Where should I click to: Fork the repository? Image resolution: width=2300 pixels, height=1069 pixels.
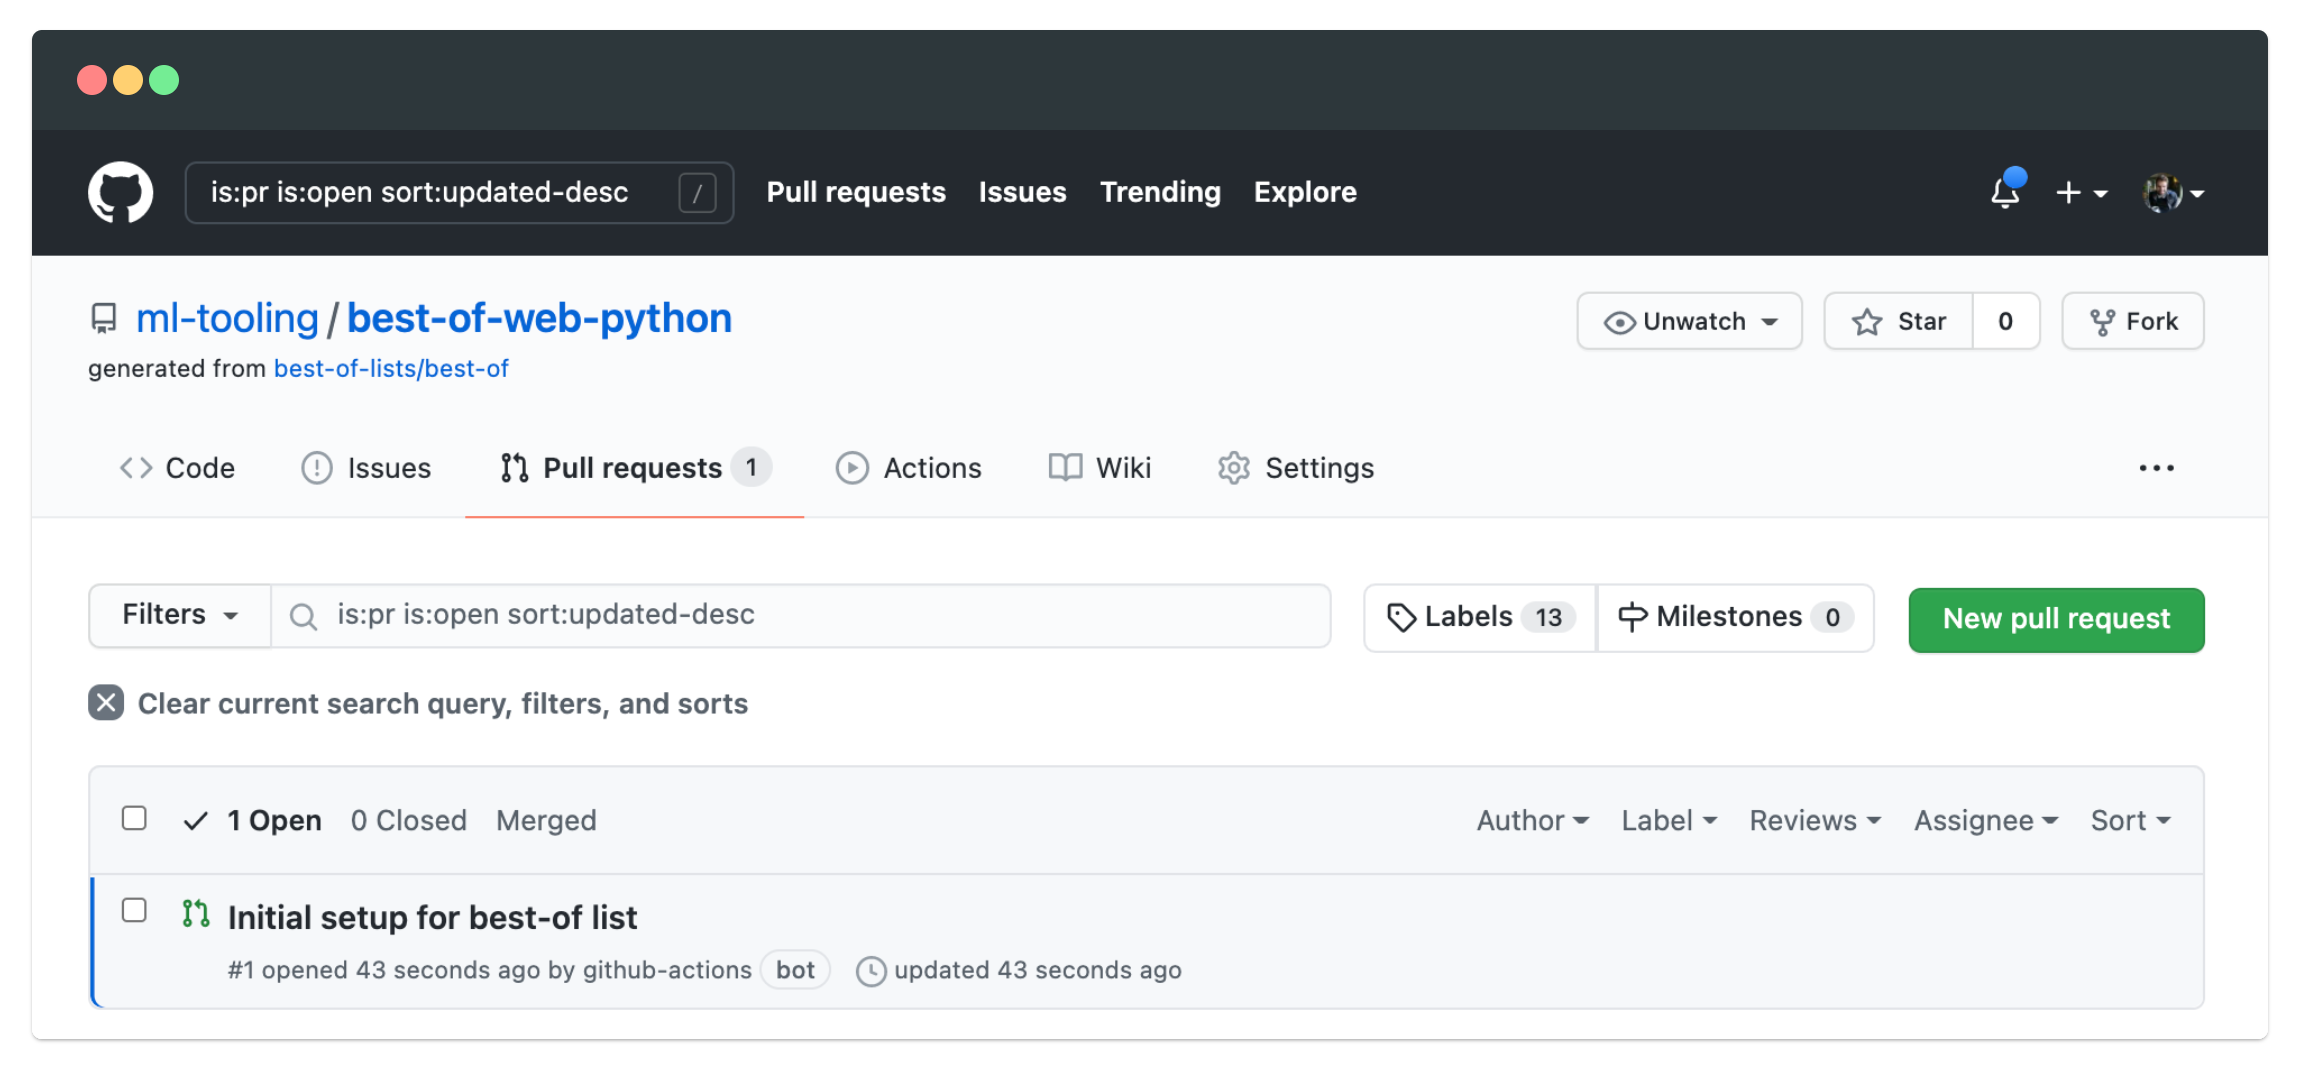click(2133, 321)
